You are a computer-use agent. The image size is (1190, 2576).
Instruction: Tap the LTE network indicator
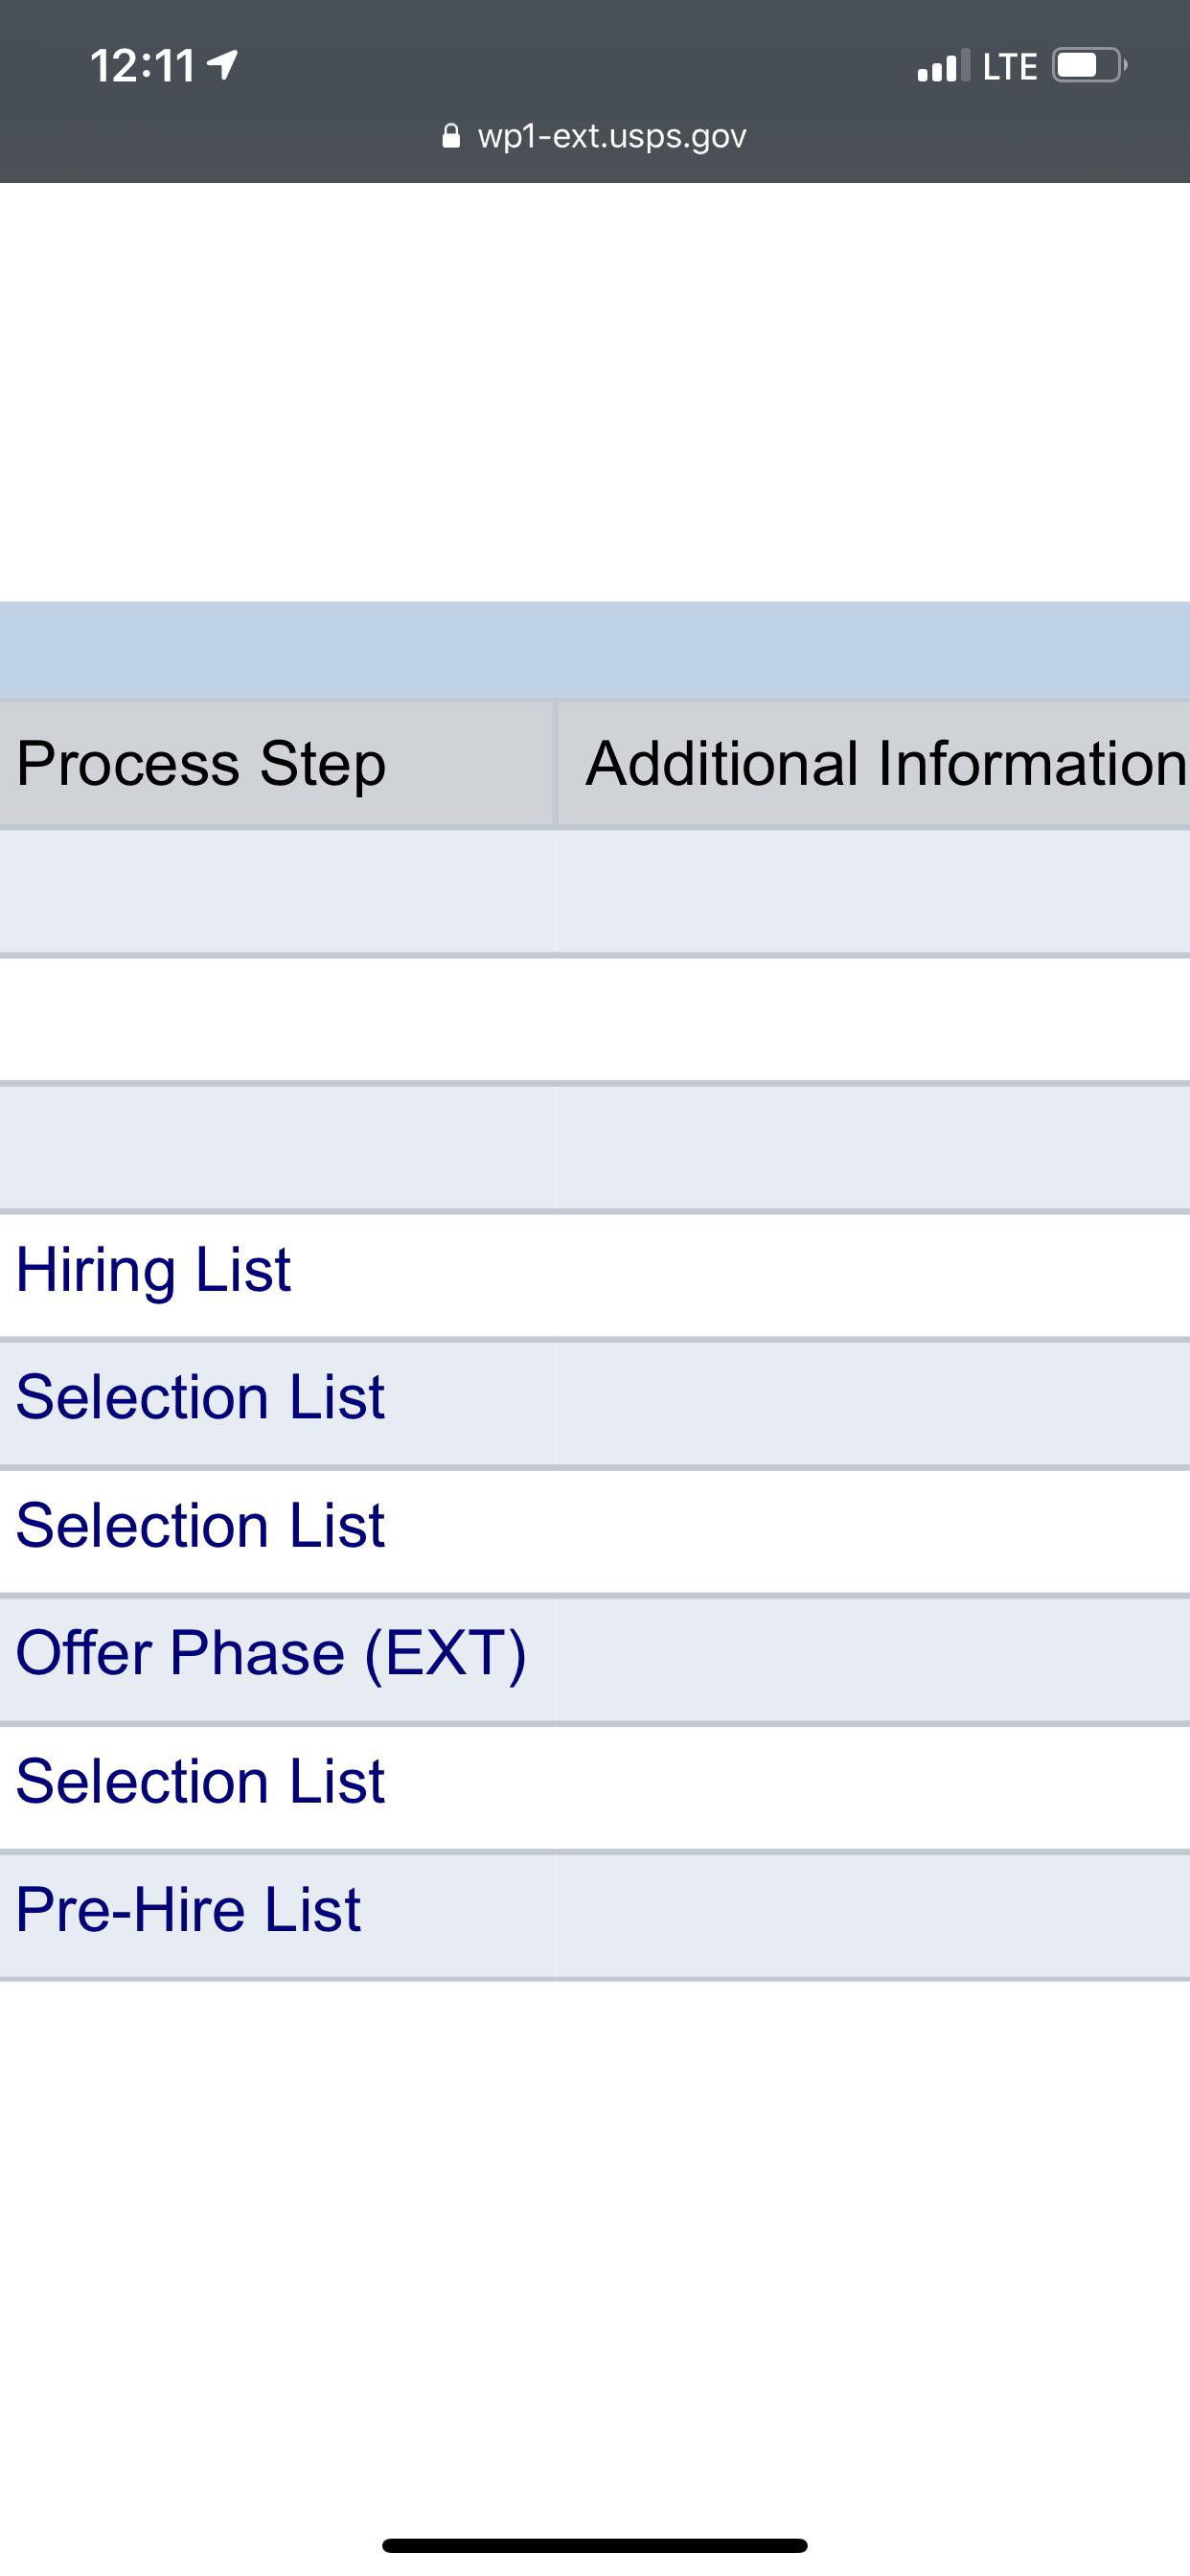coord(1010,66)
